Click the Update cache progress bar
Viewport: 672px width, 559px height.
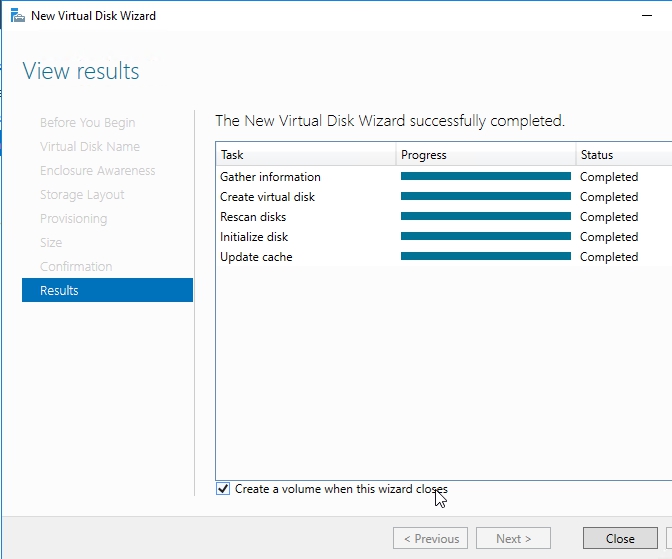click(x=486, y=256)
